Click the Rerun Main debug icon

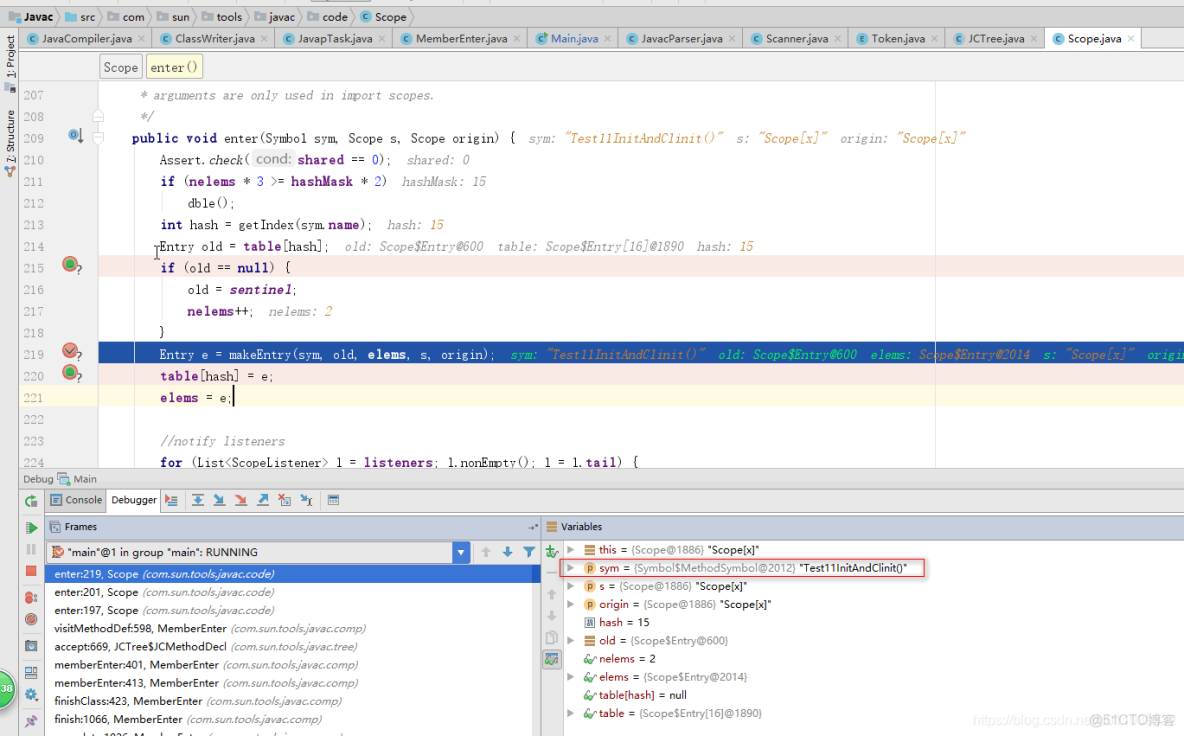31,501
